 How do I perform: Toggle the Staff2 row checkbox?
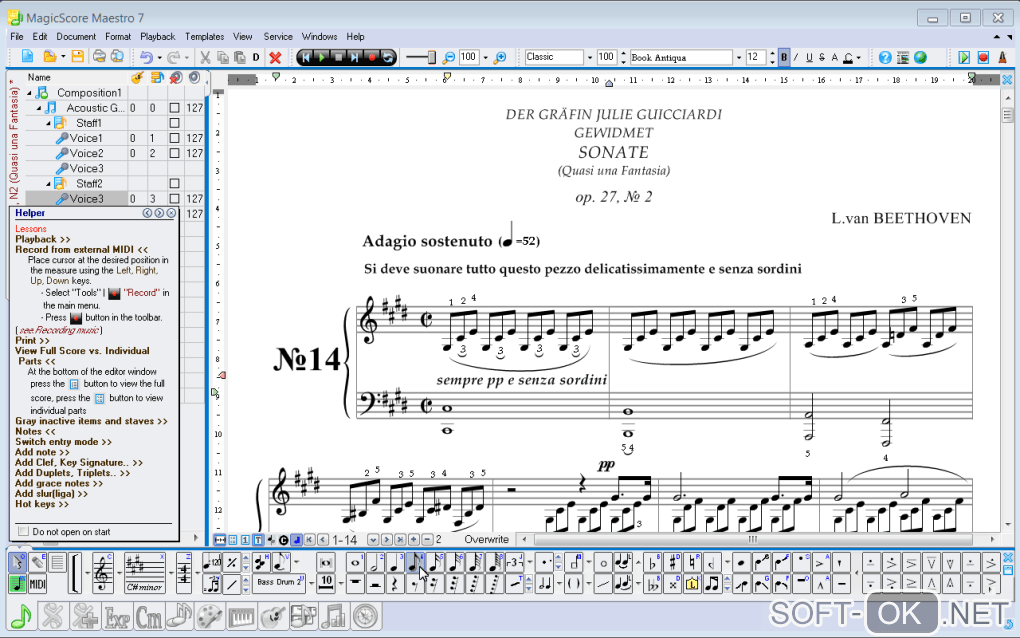click(174, 183)
